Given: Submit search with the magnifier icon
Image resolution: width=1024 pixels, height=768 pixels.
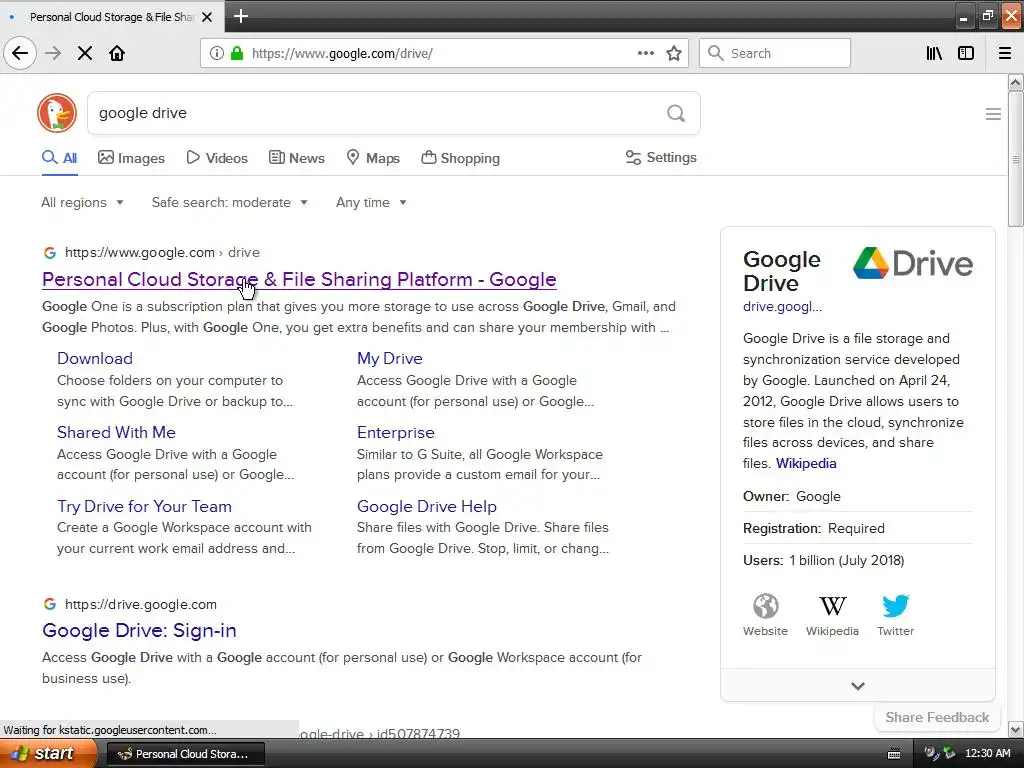Looking at the screenshot, I should click(676, 114).
